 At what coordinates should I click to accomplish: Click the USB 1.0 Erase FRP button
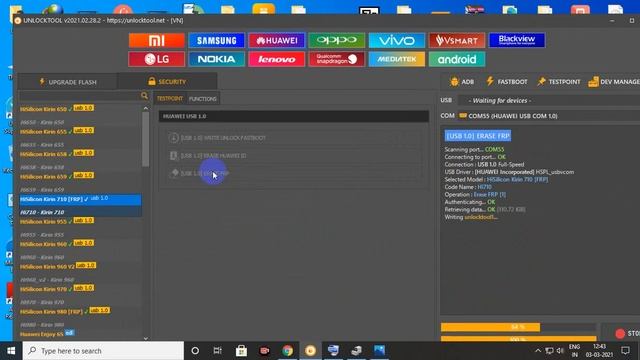point(293,173)
